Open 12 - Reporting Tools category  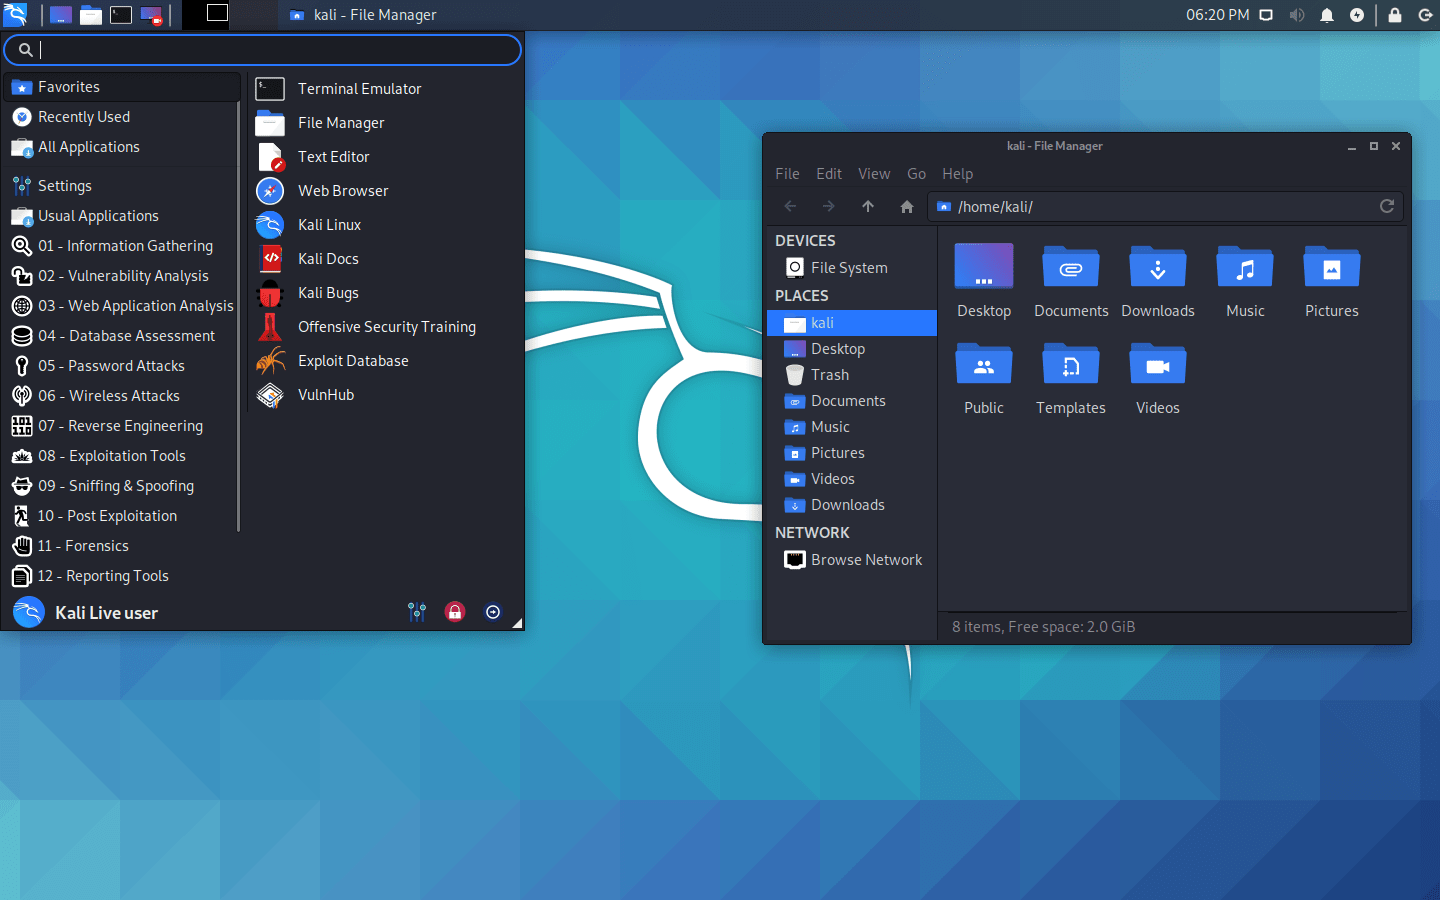[x=122, y=576]
